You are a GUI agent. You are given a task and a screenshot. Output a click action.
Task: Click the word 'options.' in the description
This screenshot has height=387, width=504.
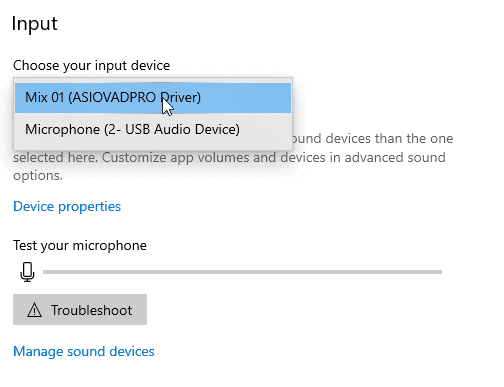[38, 176]
